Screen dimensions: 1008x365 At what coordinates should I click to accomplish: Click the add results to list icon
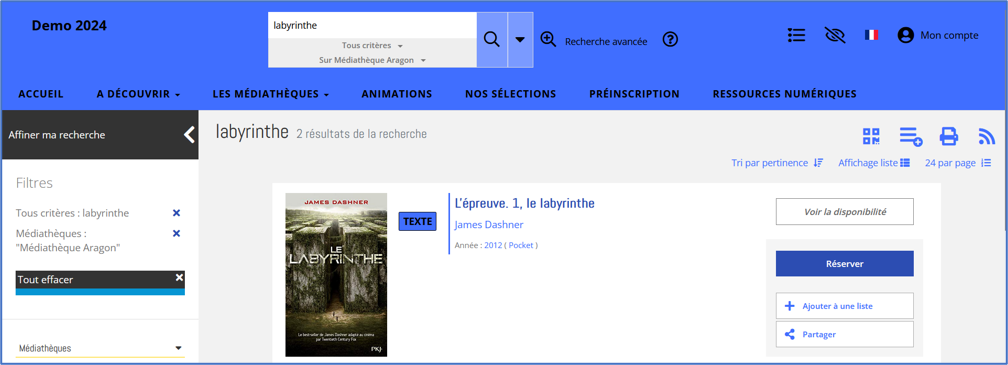click(x=911, y=136)
